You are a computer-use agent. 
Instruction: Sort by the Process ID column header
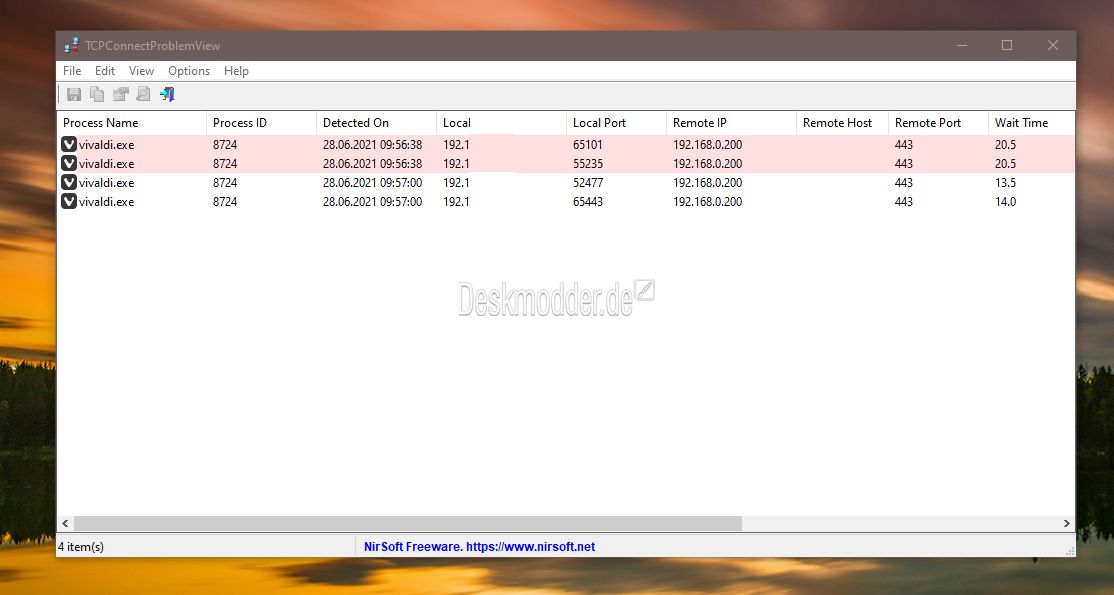click(261, 123)
